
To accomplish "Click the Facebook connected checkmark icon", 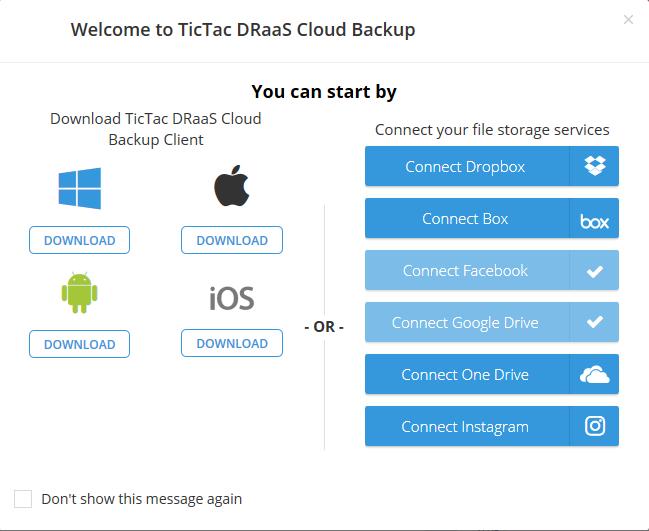I will (x=595, y=271).
